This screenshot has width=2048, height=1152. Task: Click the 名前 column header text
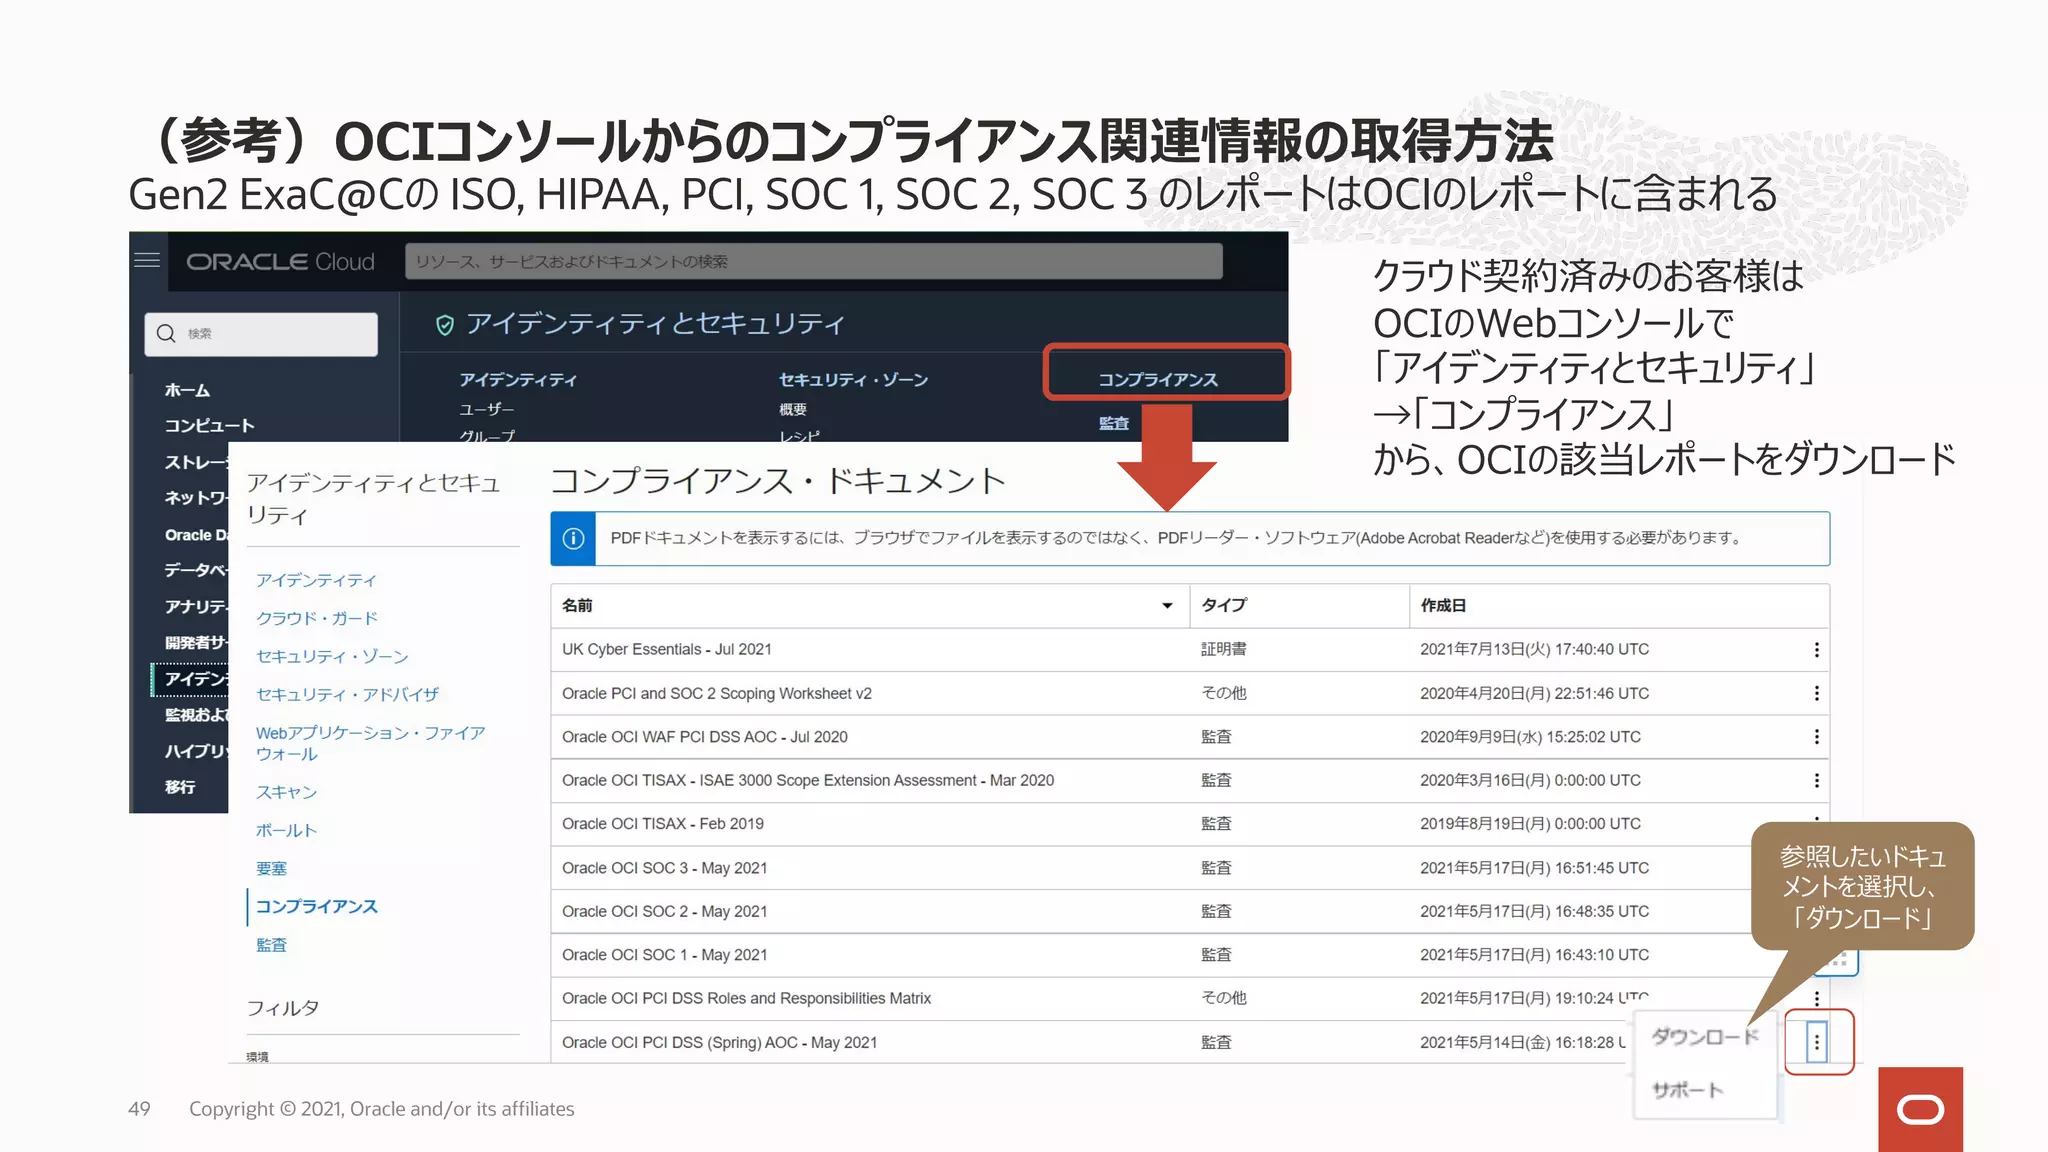577,605
